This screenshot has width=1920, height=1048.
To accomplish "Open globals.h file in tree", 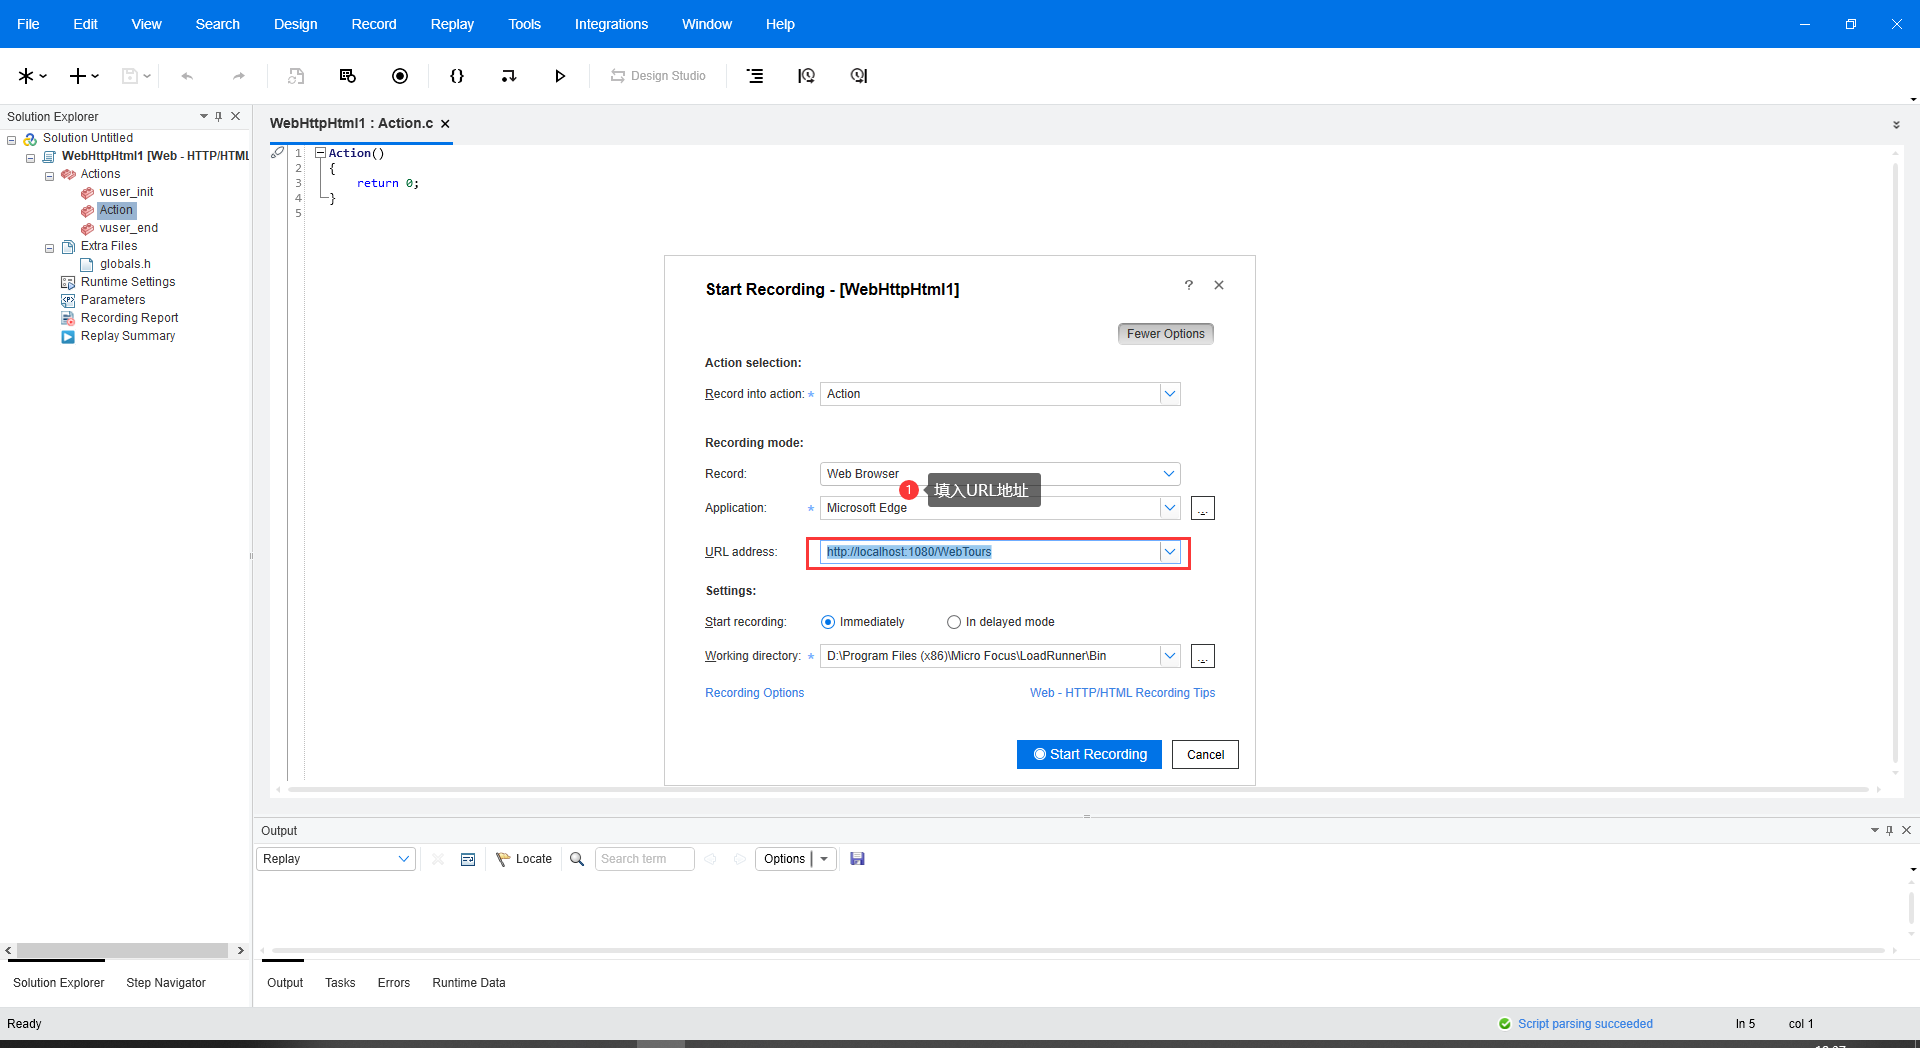I will coord(125,264).
